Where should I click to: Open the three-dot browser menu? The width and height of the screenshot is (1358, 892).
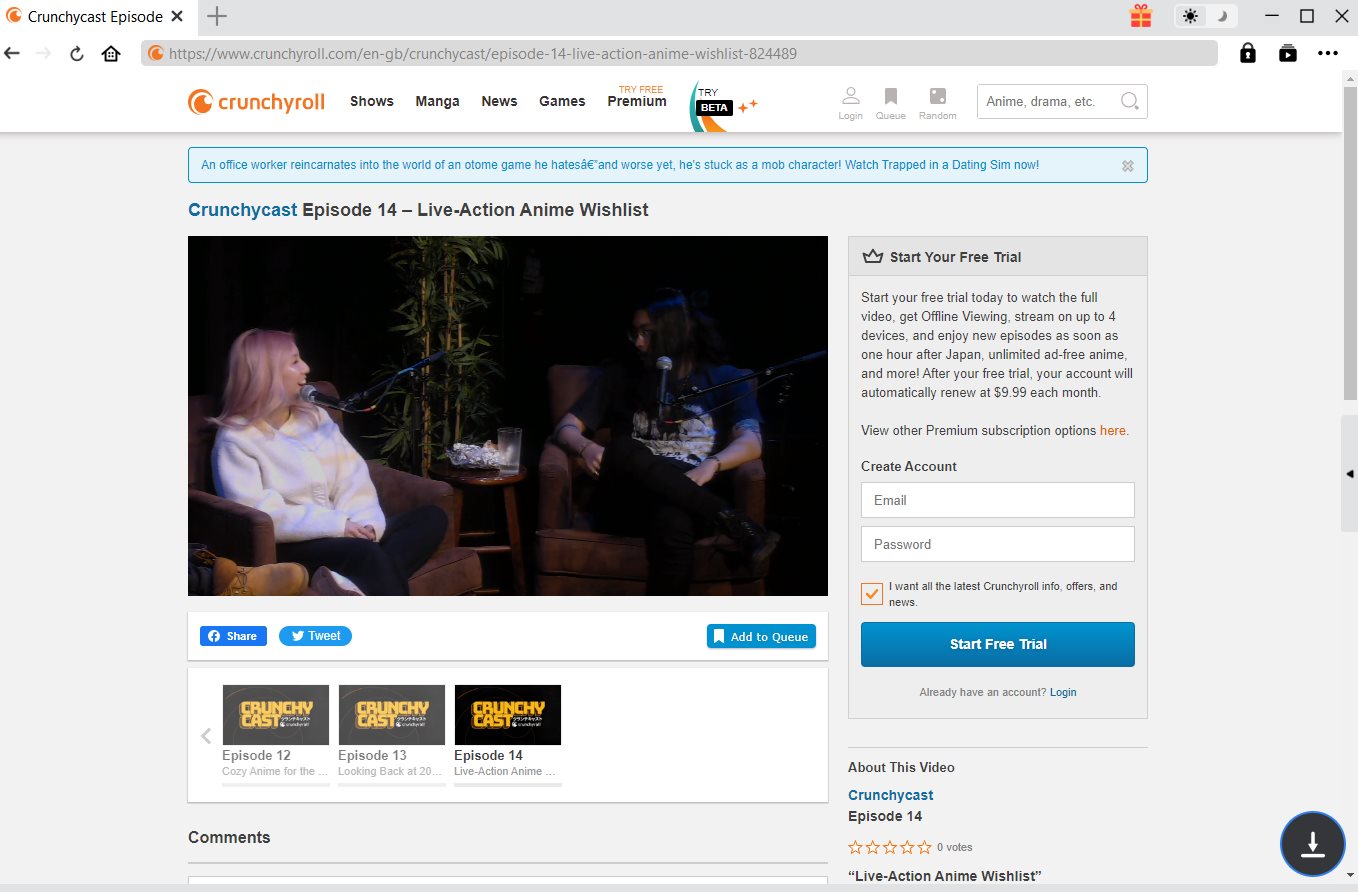tap(1327, 53)
